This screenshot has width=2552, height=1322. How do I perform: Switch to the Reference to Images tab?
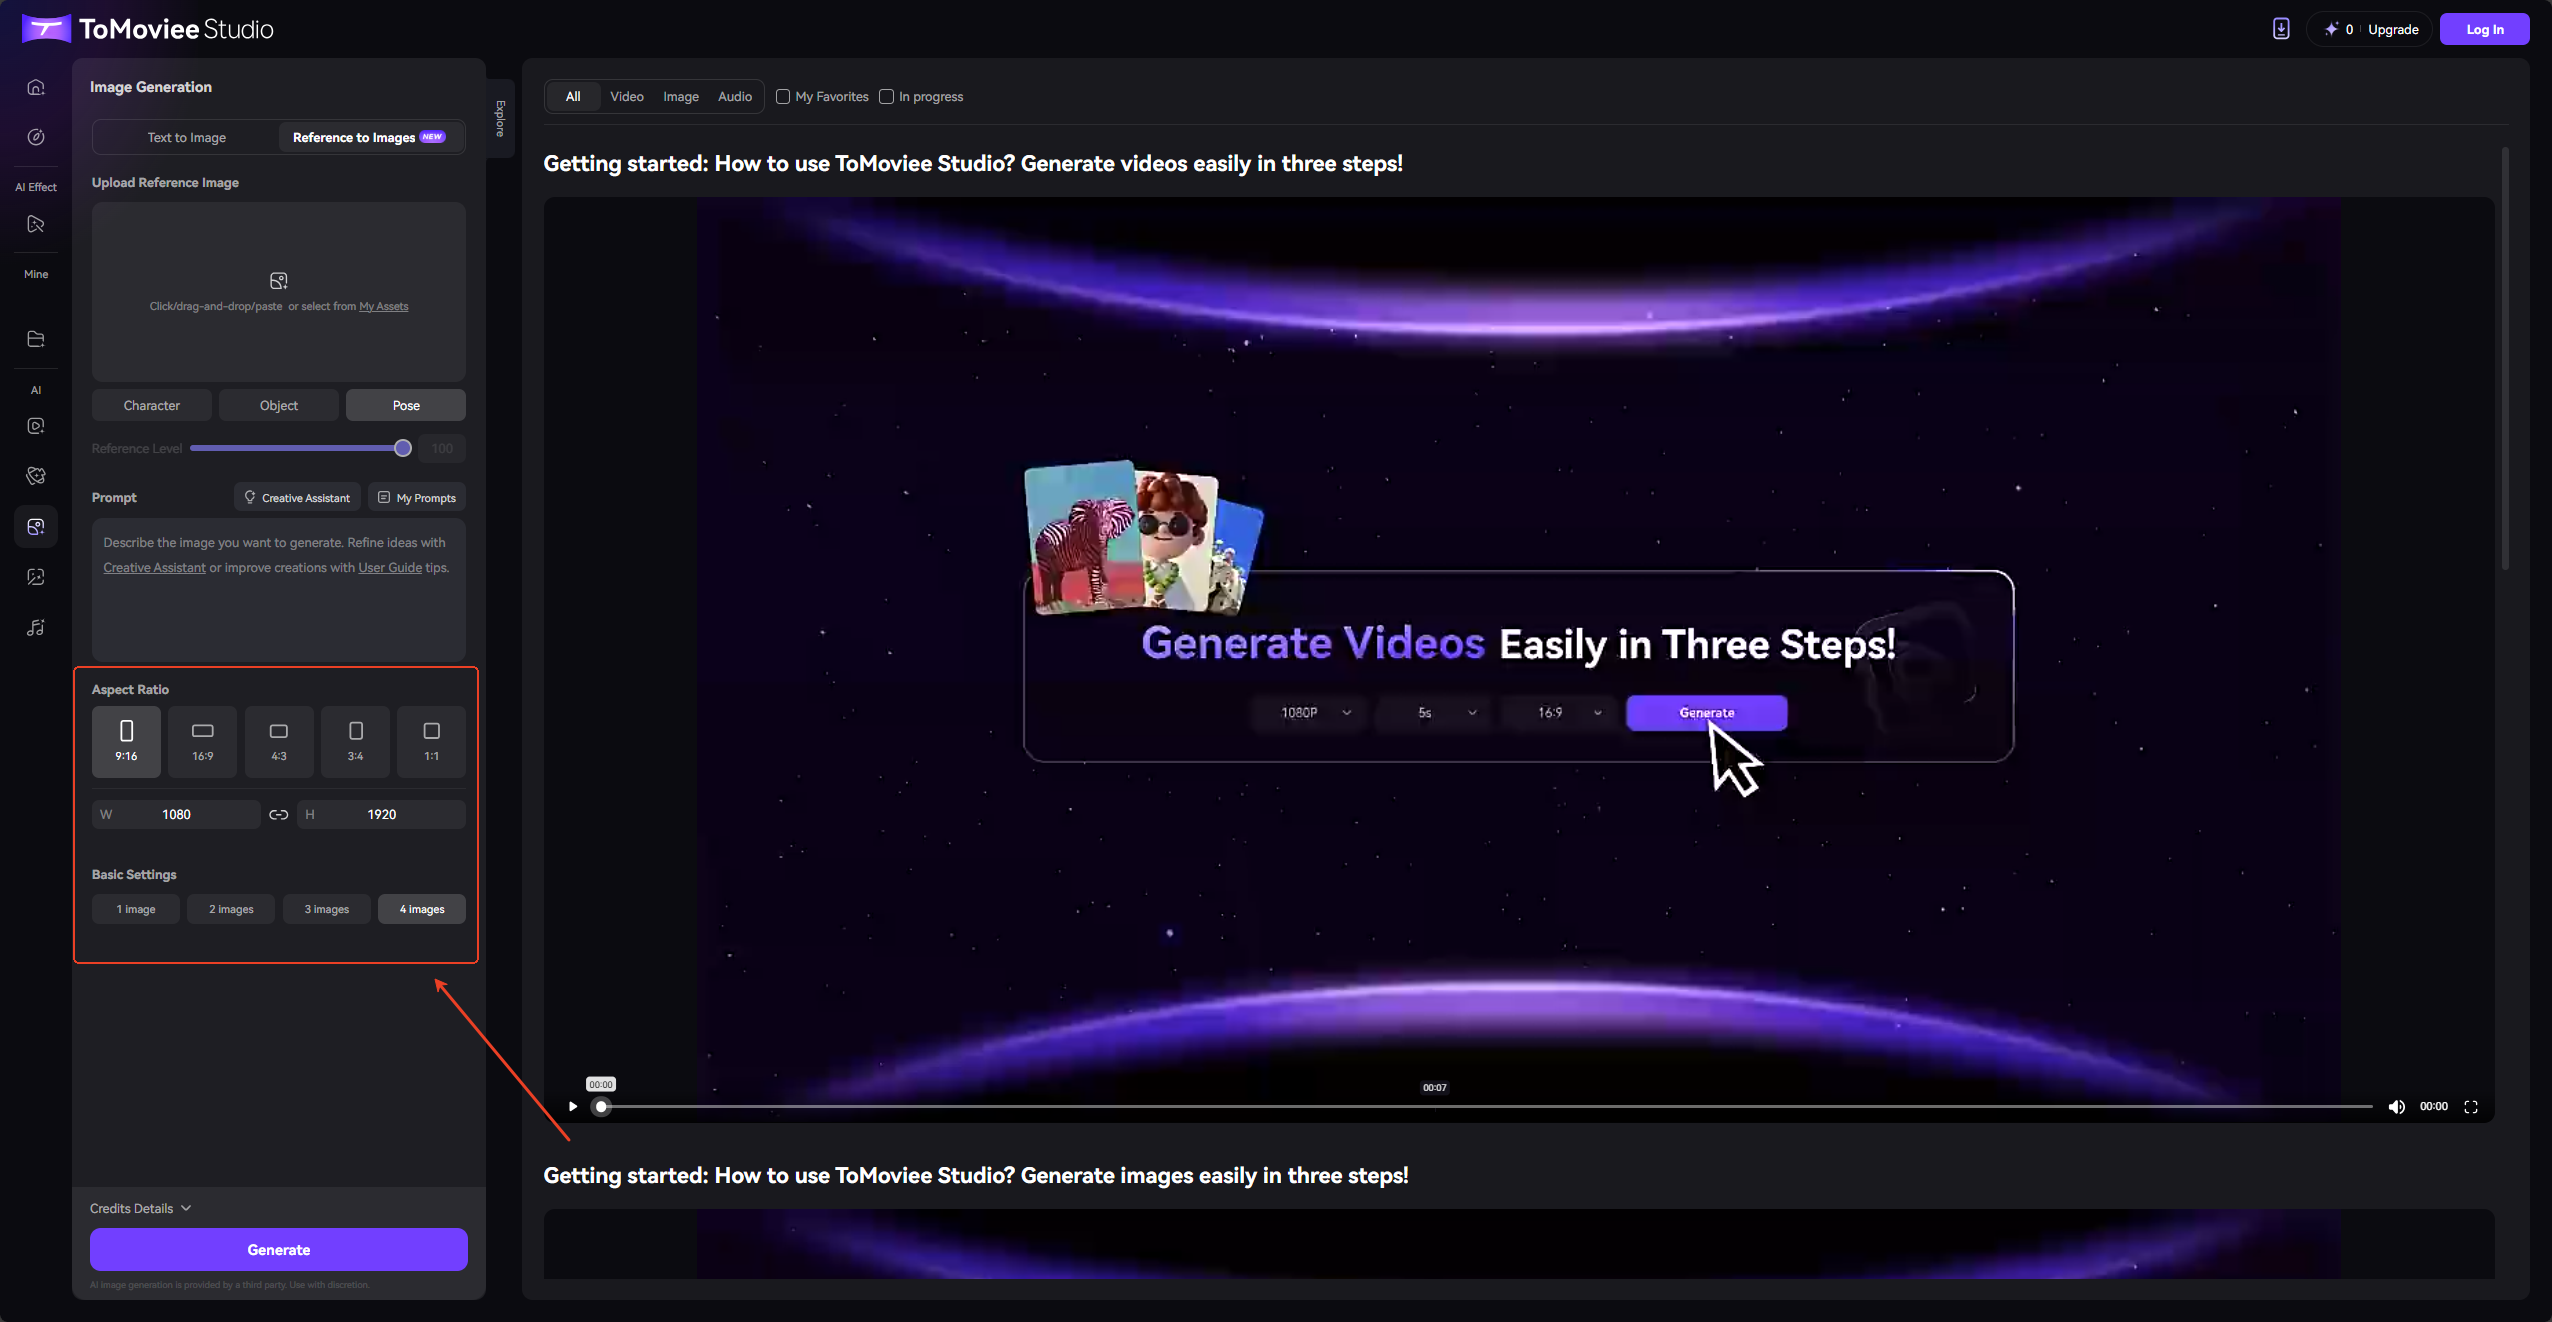[x=369, y=137]
